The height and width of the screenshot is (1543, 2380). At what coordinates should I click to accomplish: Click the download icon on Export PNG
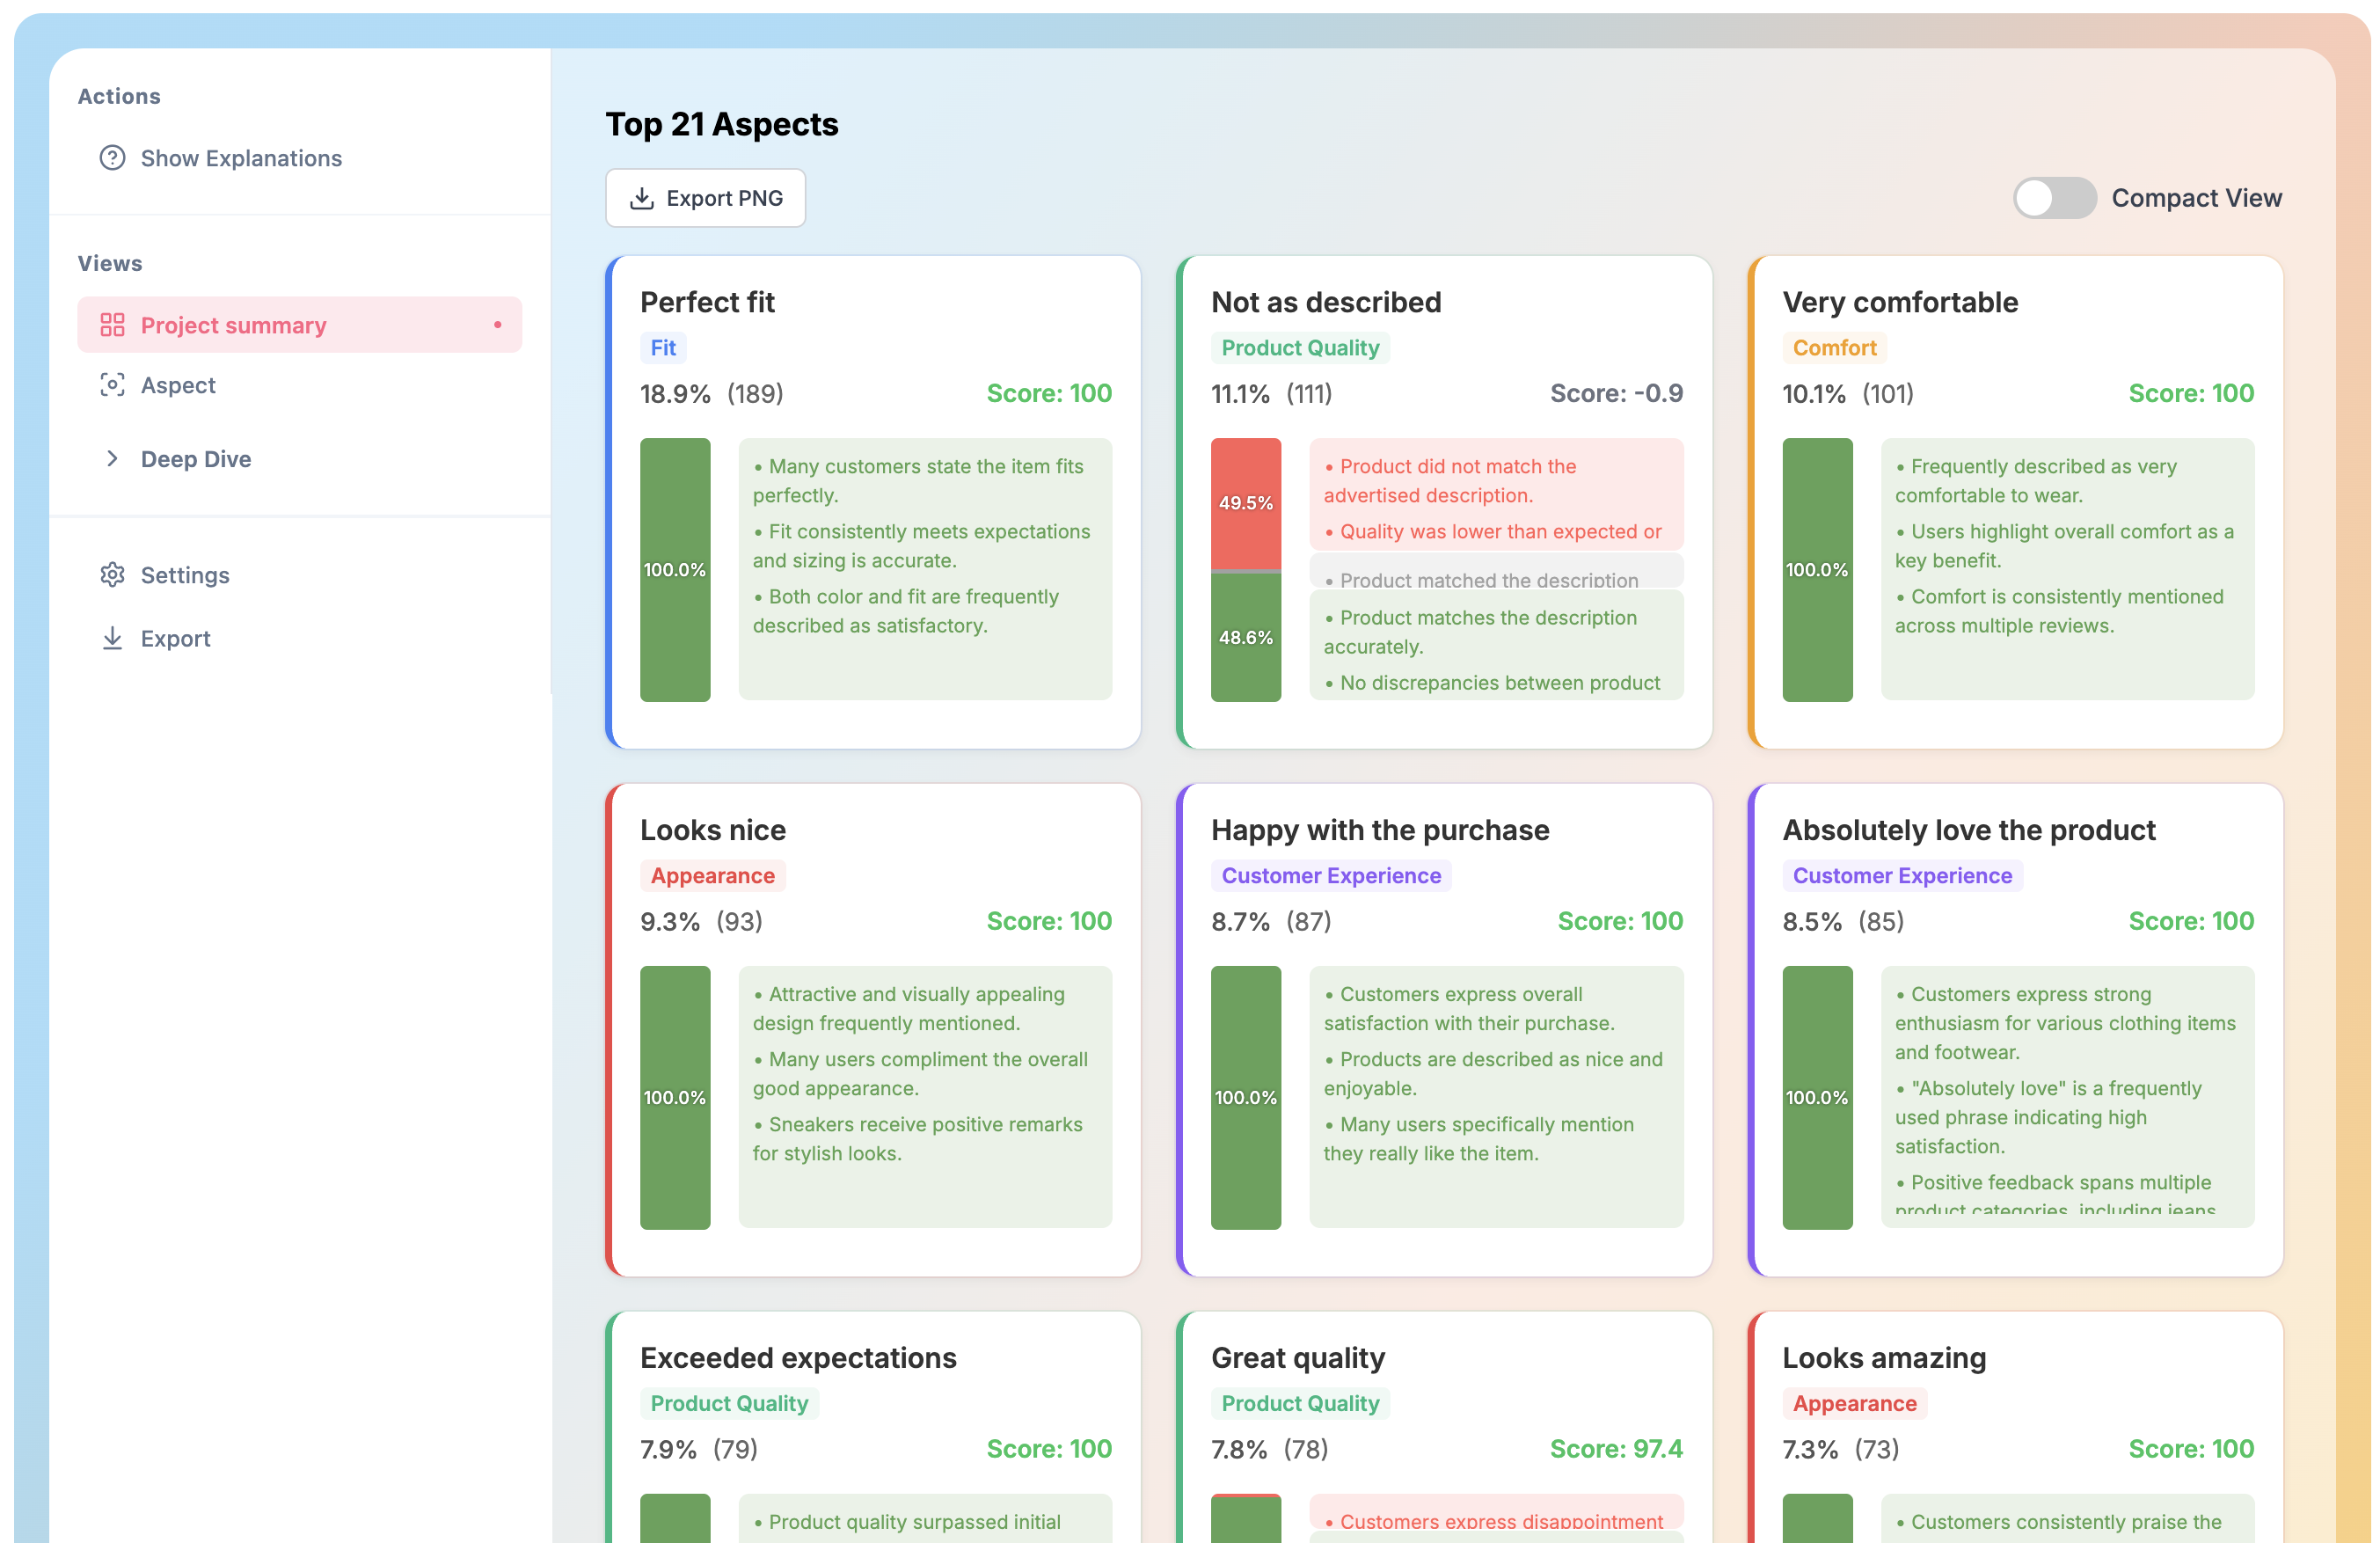[x=642, y=198]
